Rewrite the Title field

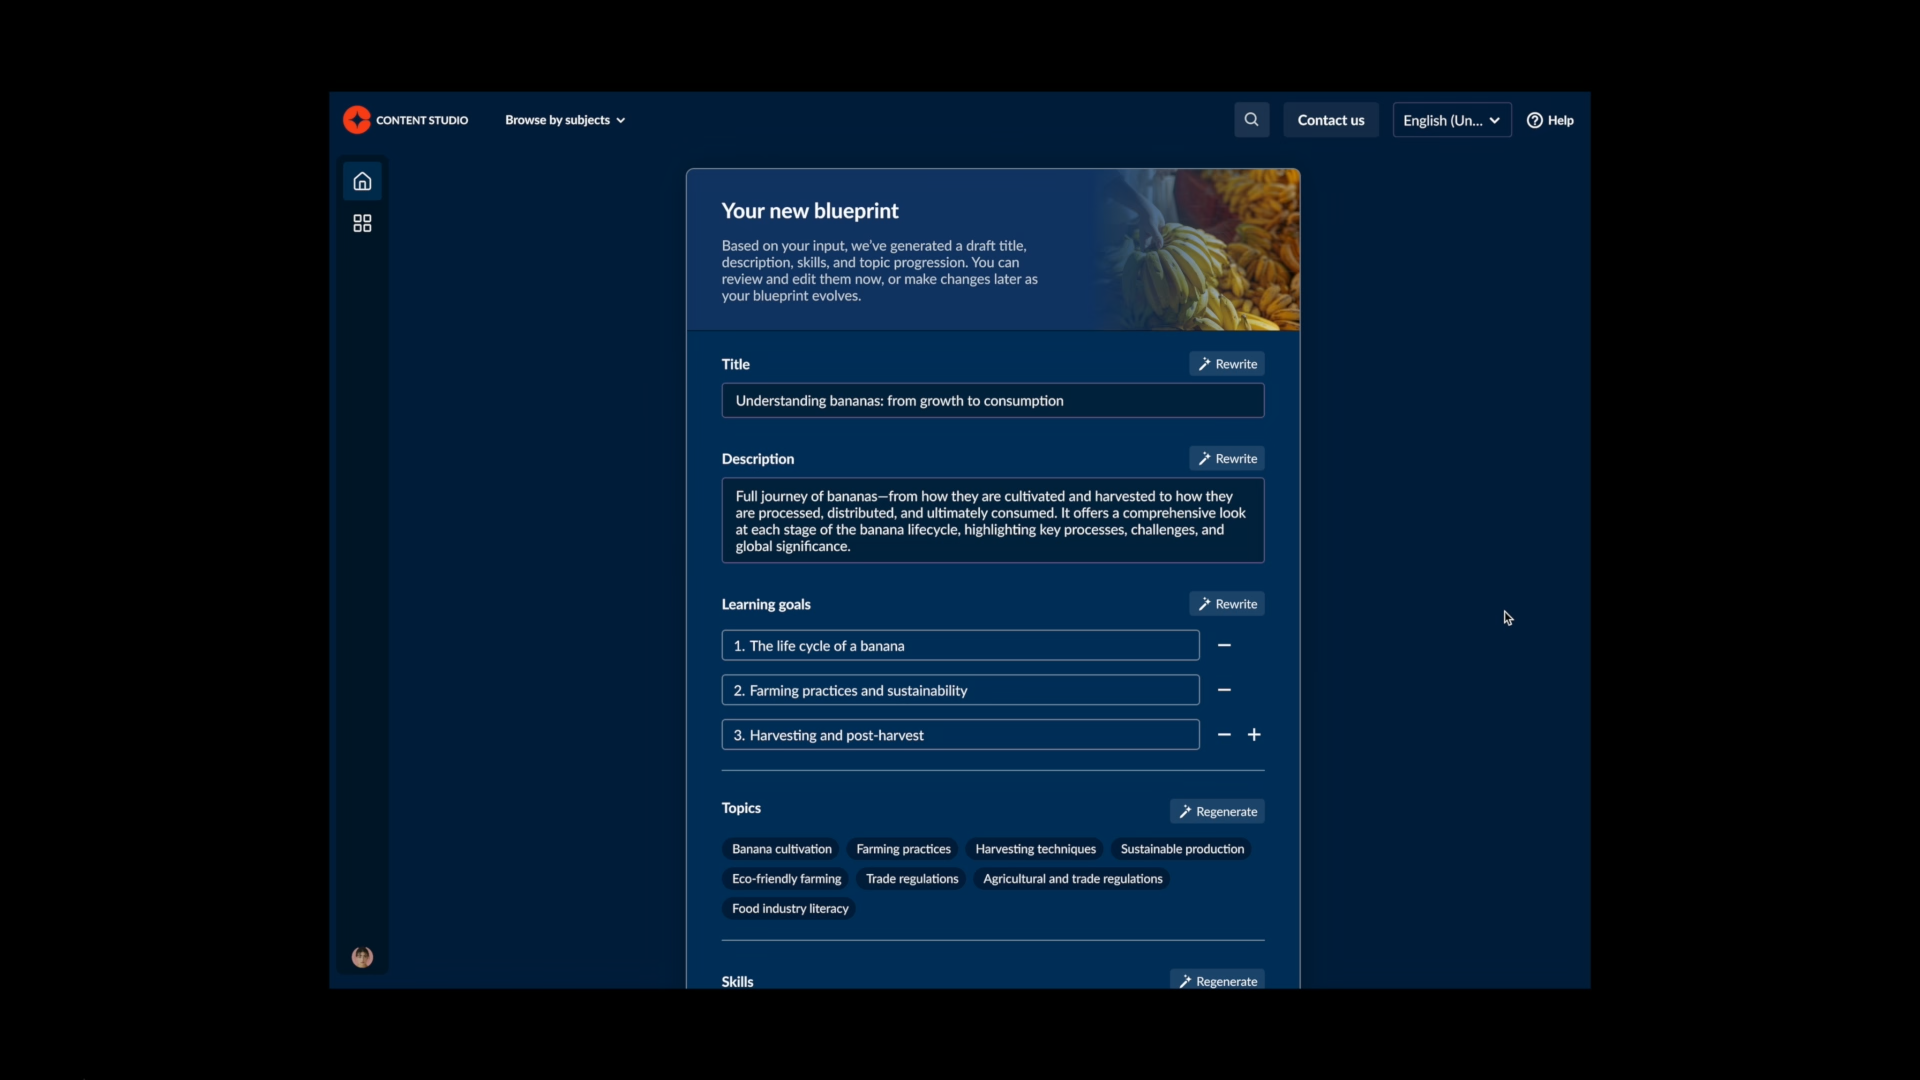1227,364
